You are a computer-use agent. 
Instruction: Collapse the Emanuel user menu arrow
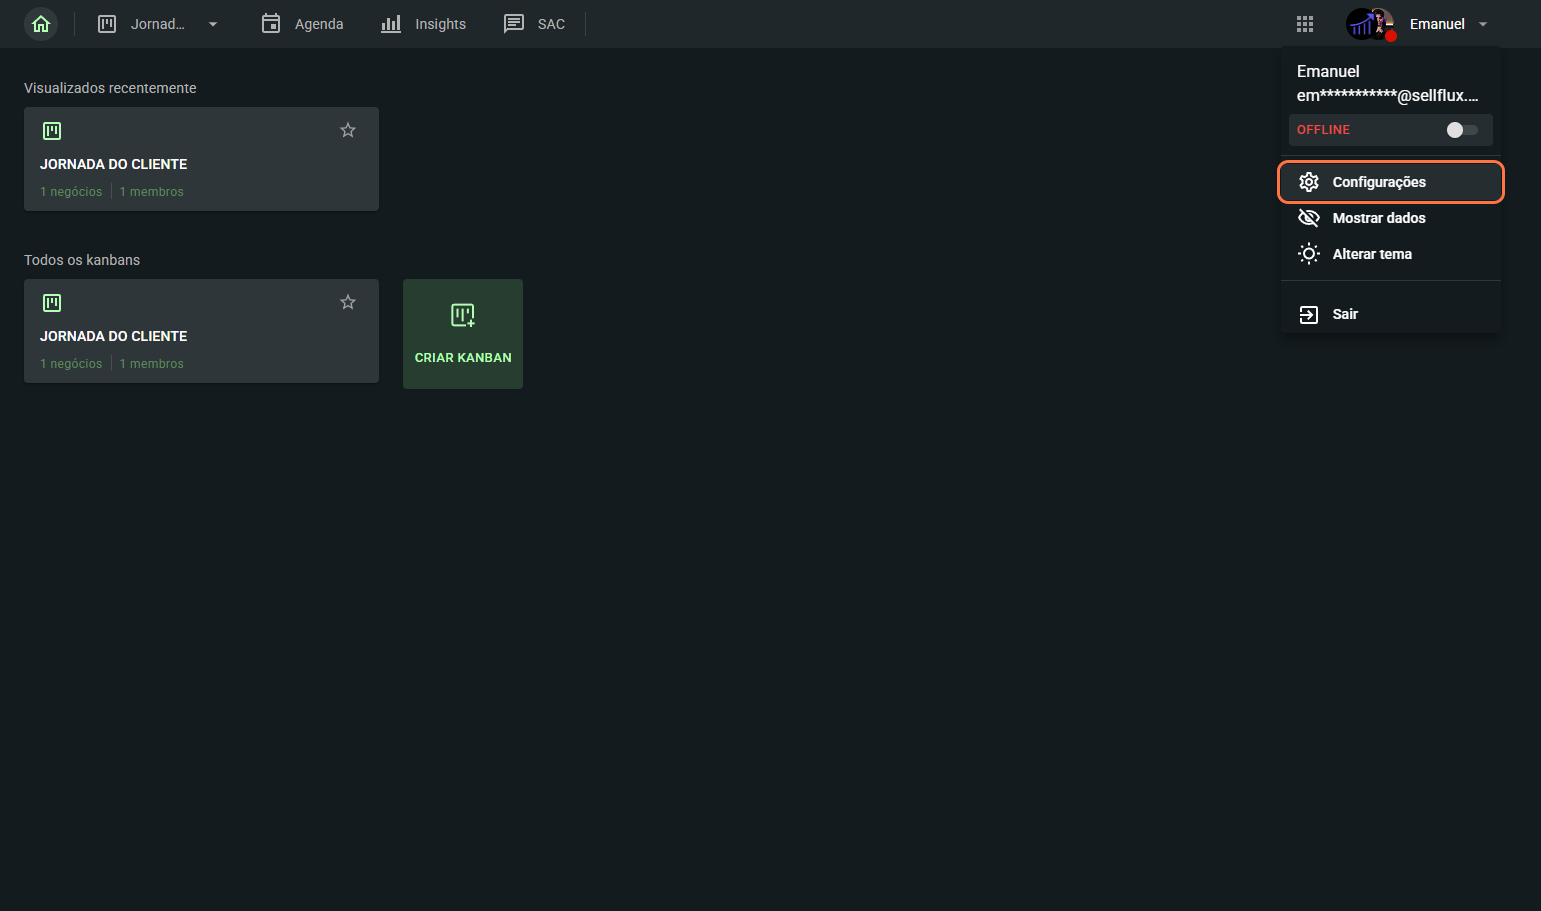coord(1483,24)
